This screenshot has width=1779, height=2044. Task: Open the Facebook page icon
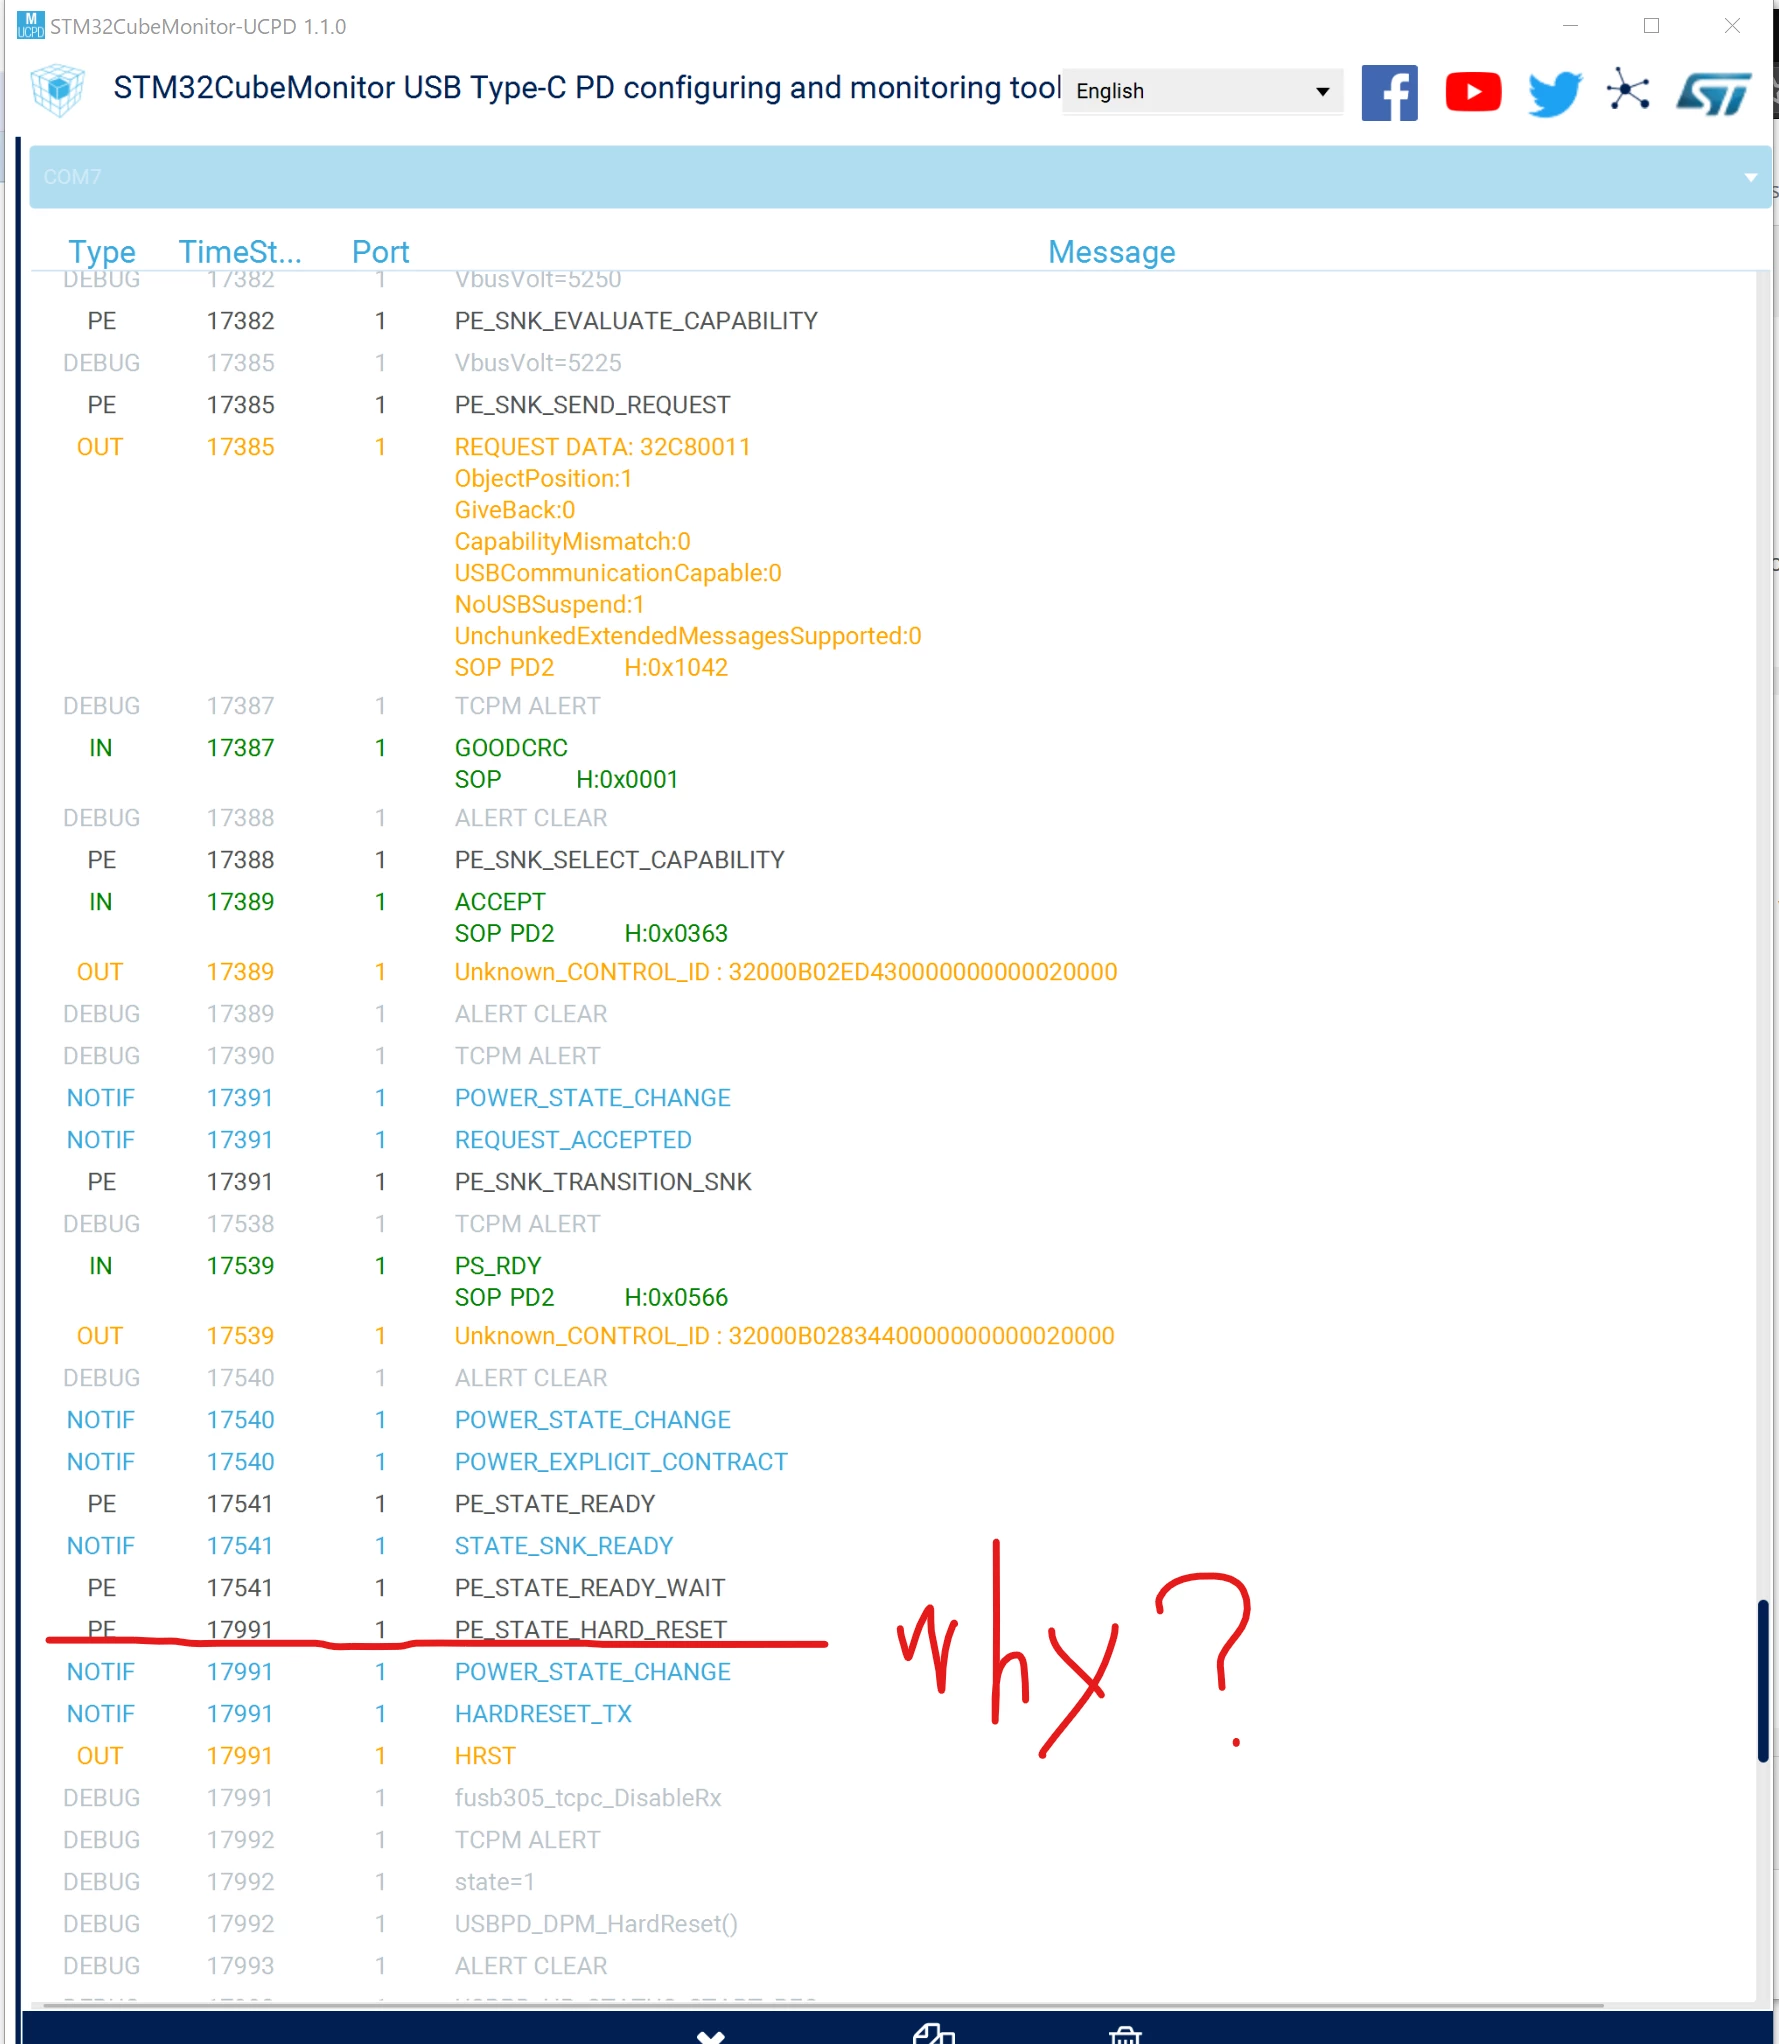pyautogui.click(x=1389, y=92)
